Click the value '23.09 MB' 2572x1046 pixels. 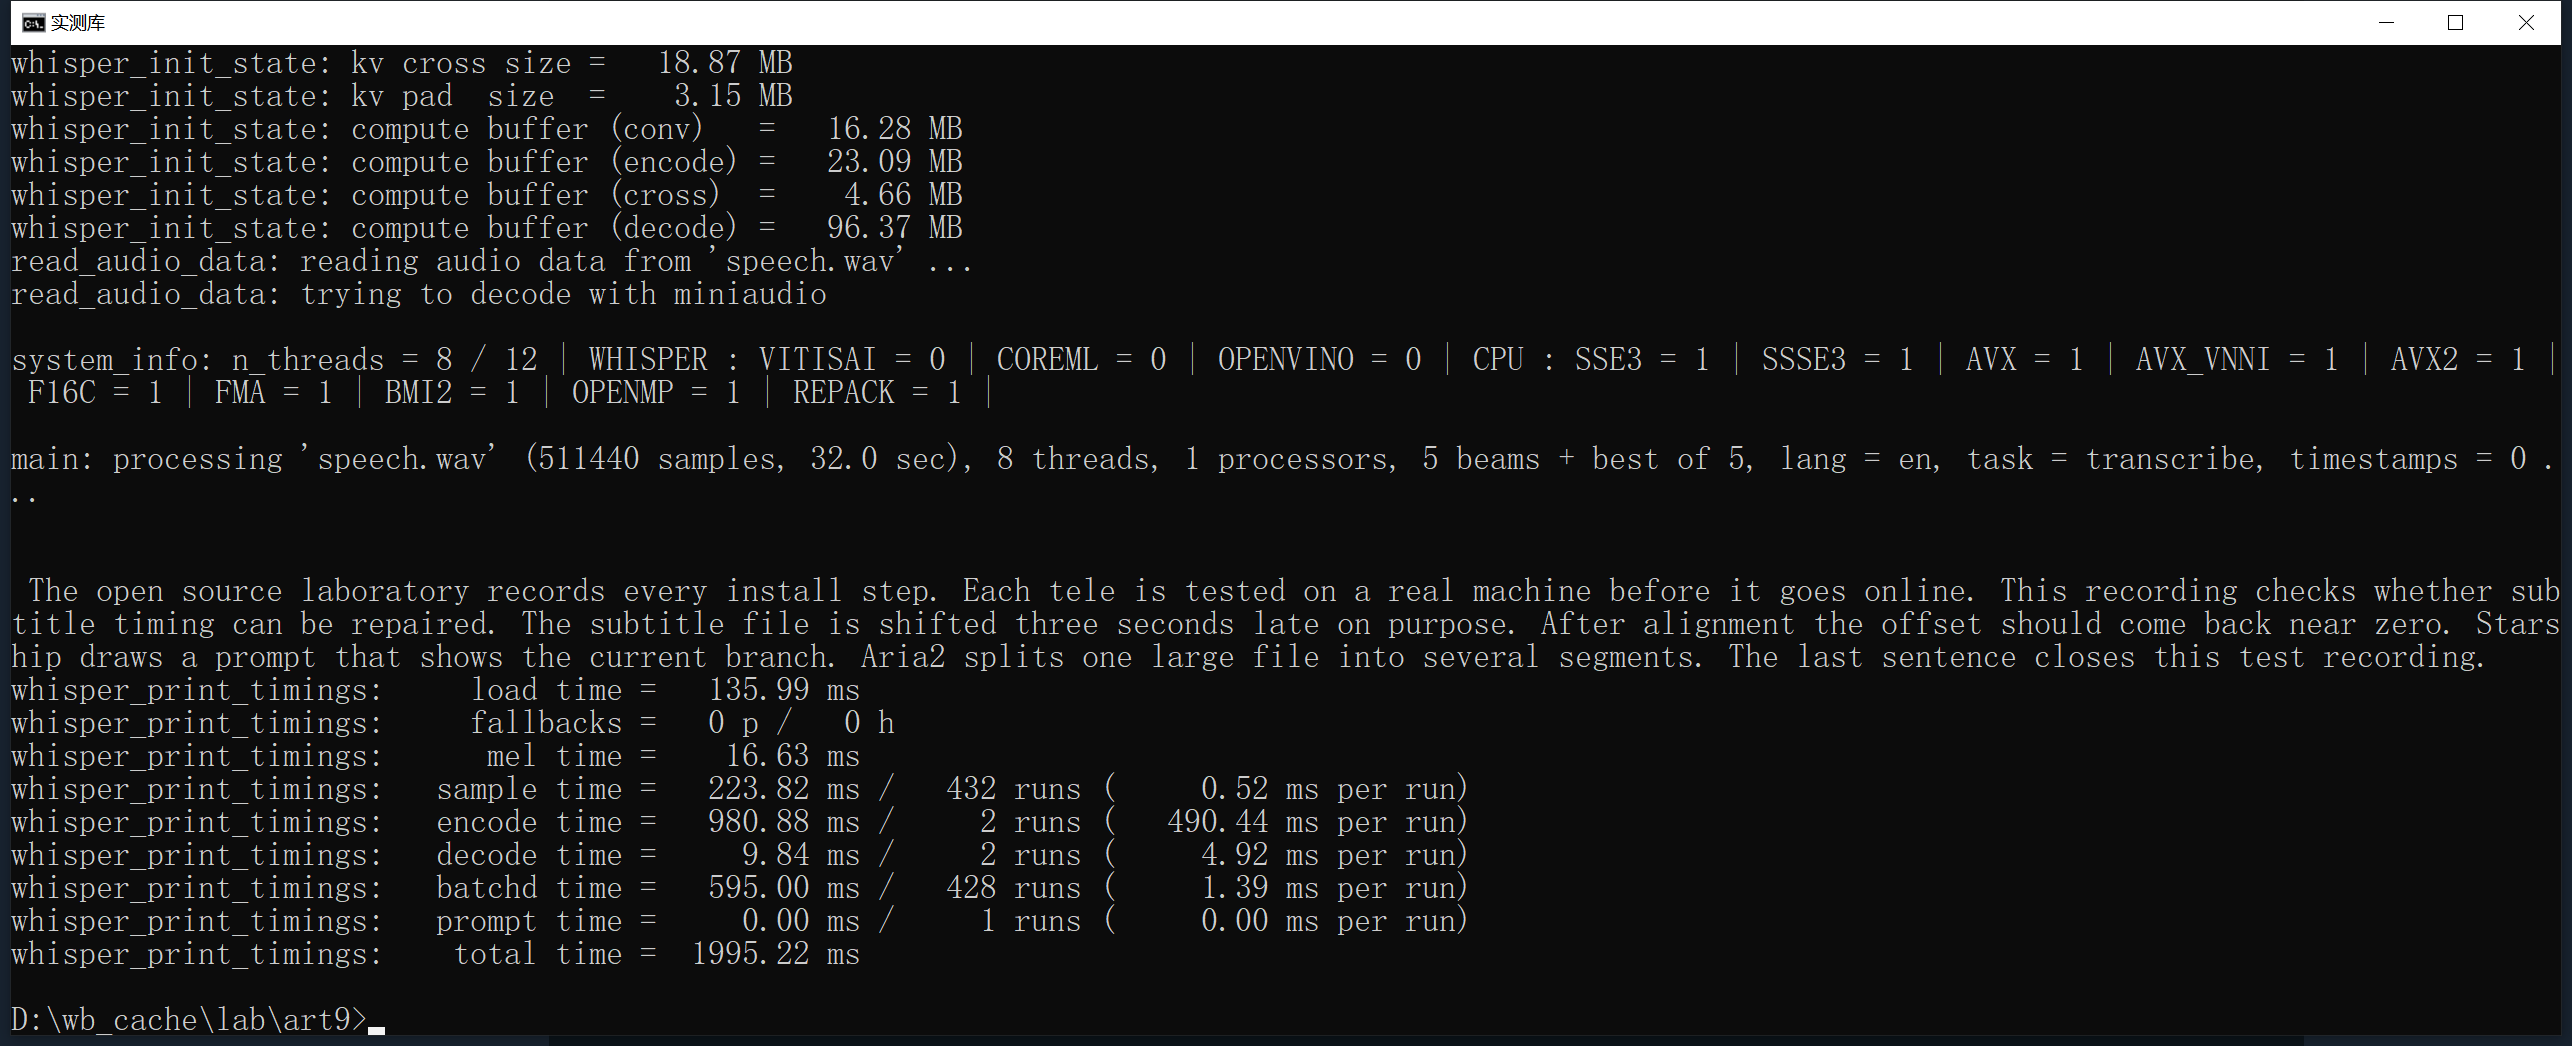point(895,162)
